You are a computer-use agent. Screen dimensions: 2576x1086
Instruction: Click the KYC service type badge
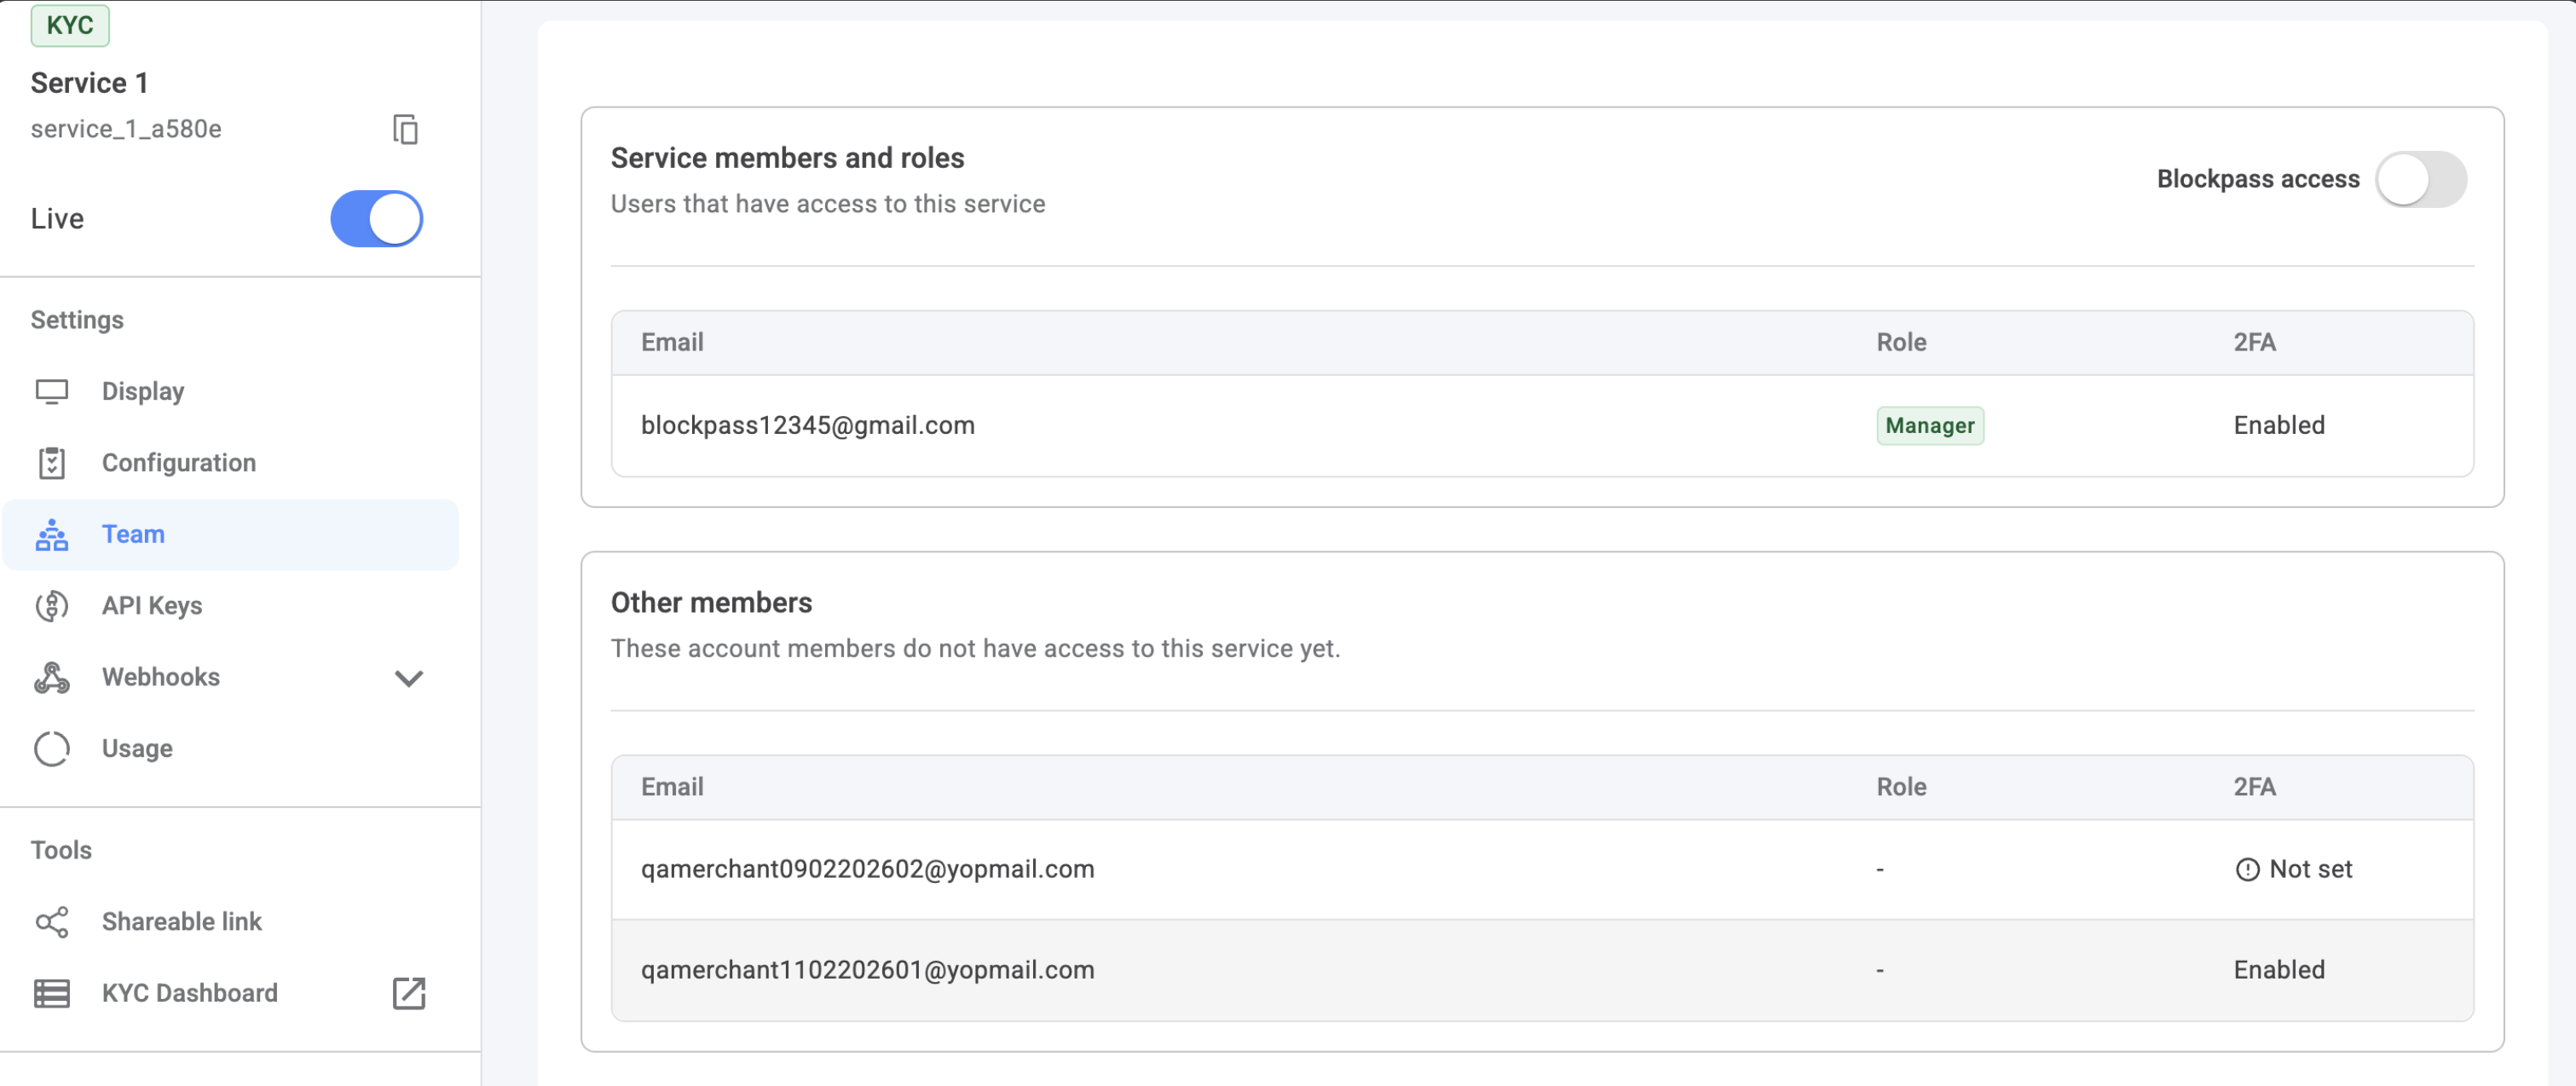click(70, 25)
